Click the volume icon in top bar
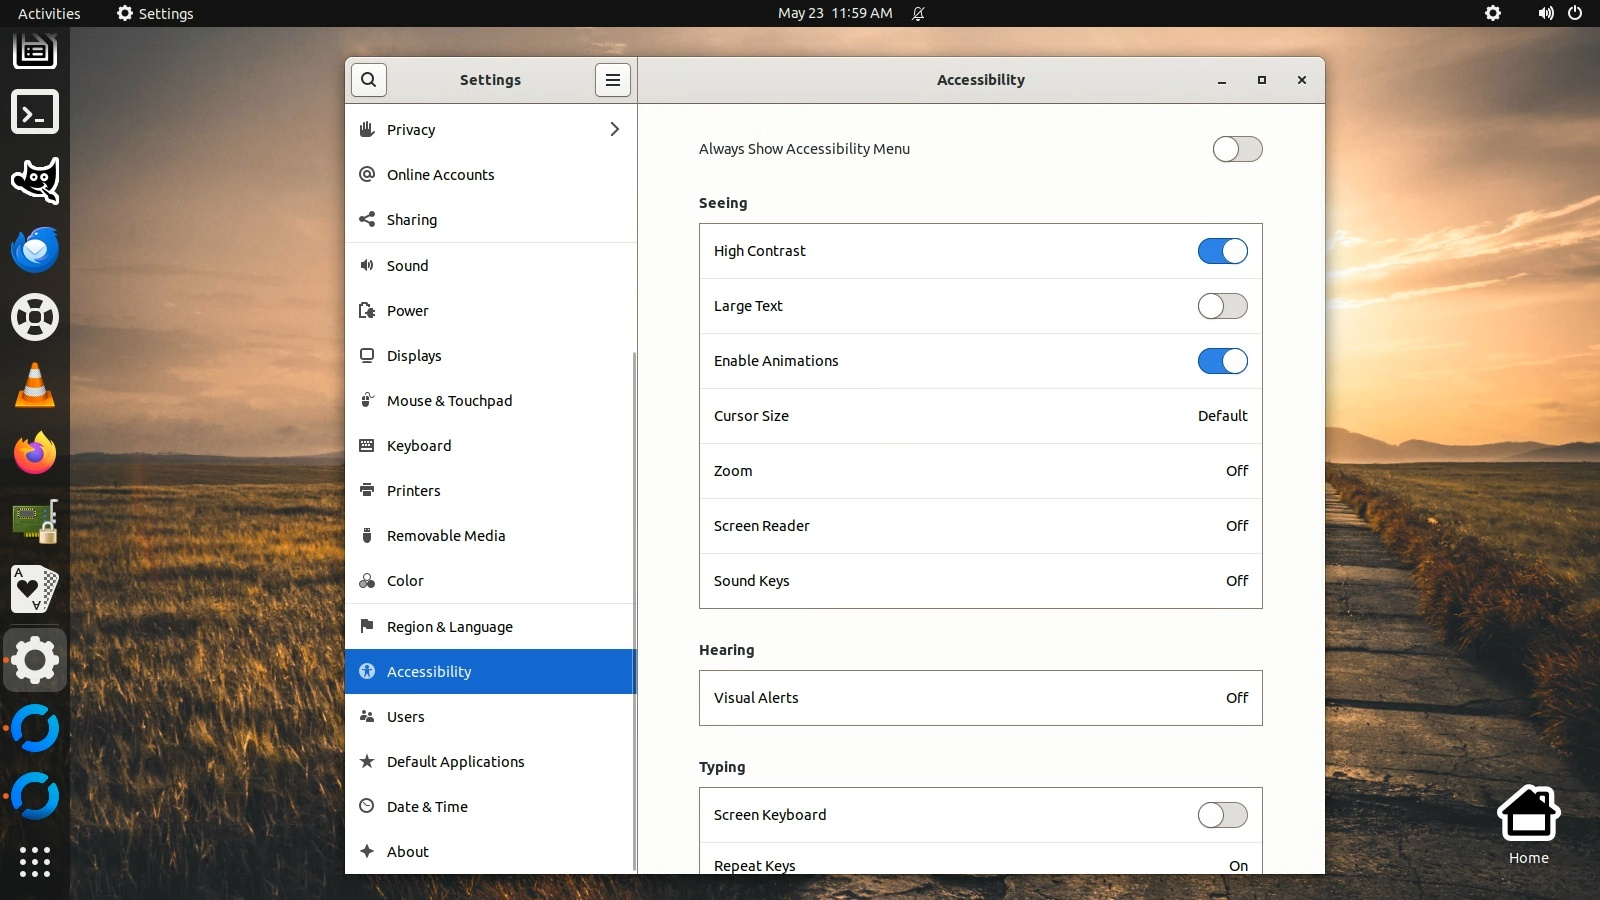Screen dimensions: 1600x900 pyautogui.click(x=1545, y=13)
